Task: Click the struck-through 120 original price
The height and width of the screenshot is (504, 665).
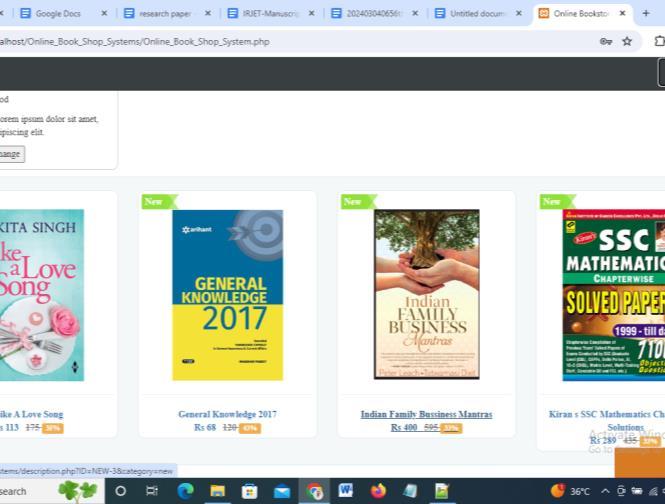Action: tap(230, 427)
